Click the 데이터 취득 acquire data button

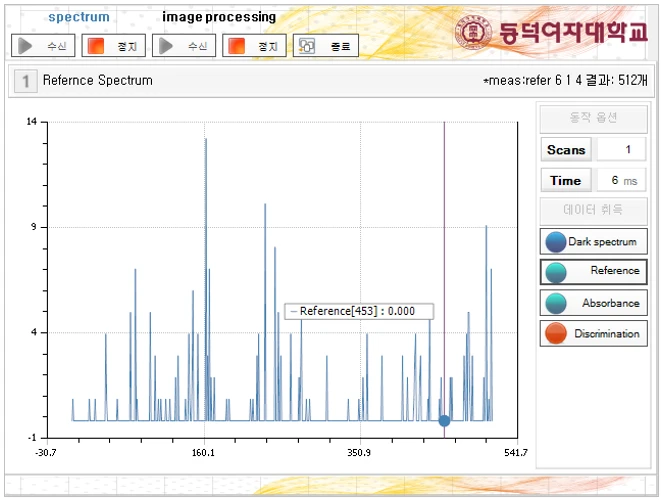[x=593, y=210]
